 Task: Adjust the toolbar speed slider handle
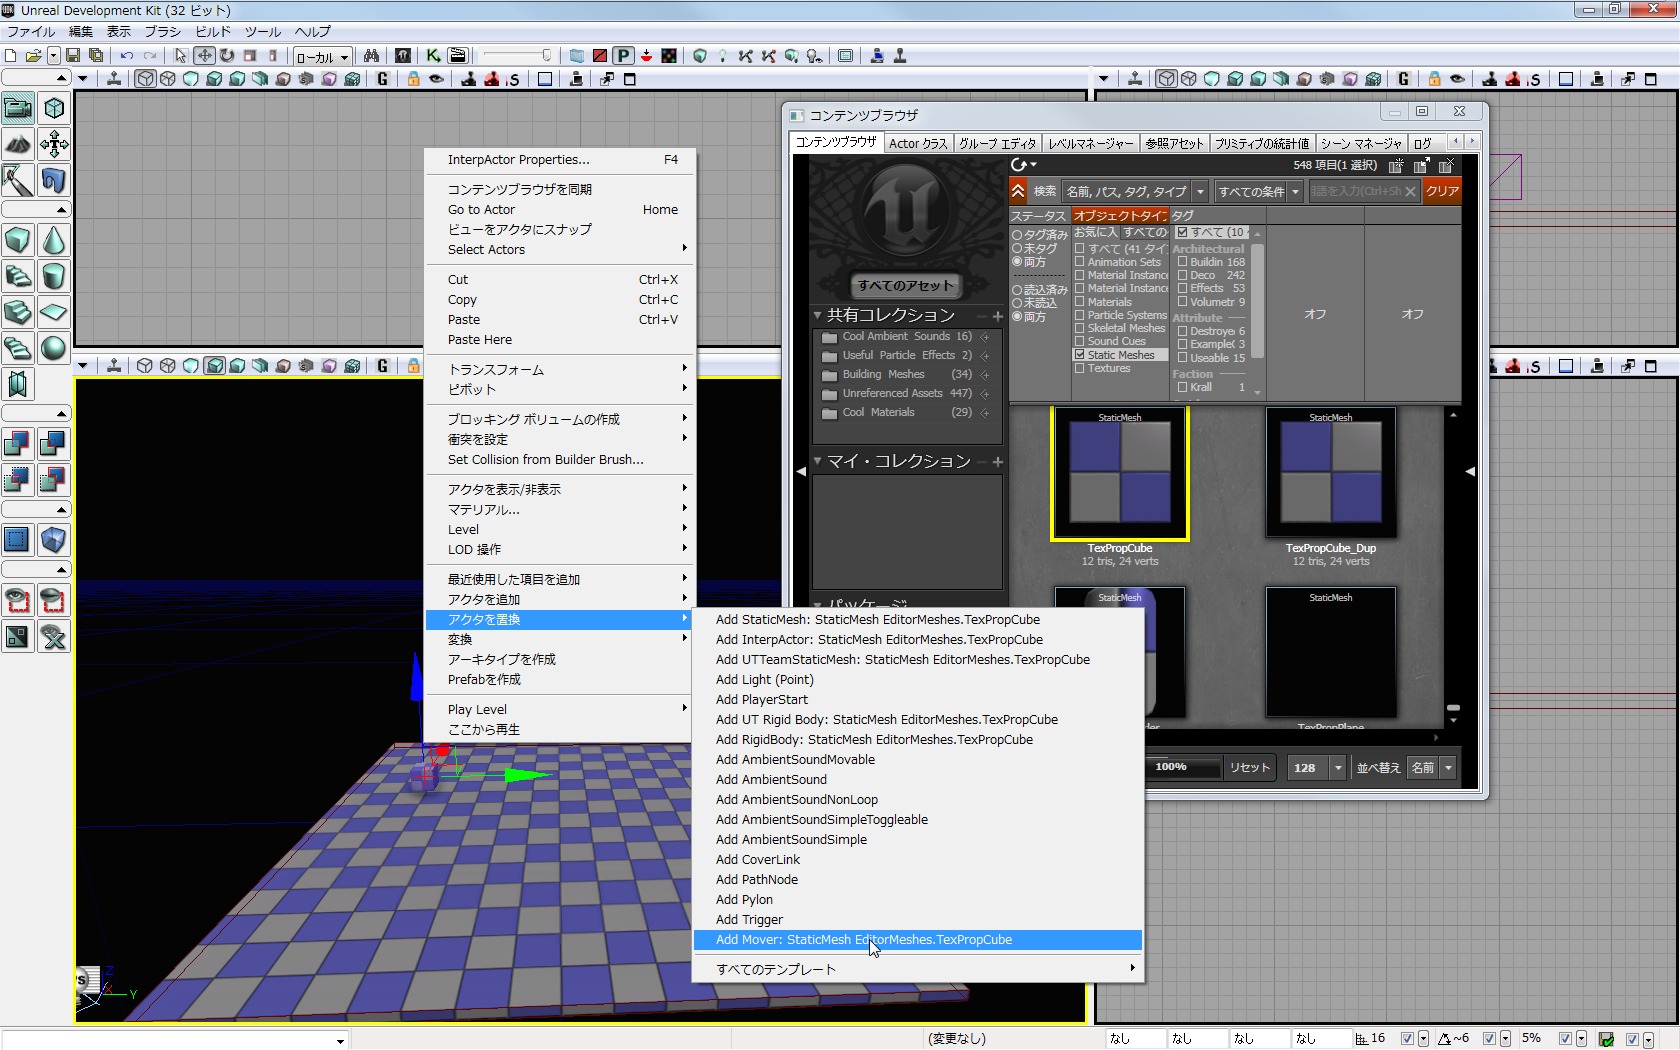click(x=546, y=56)
